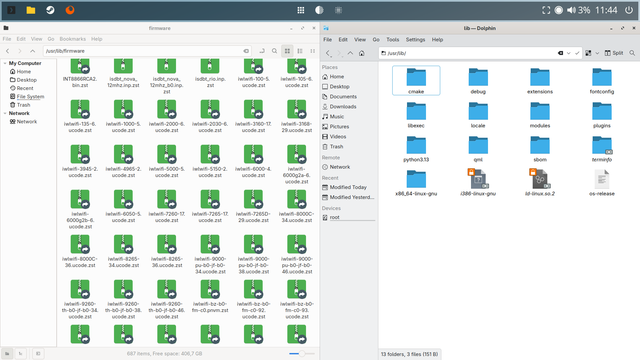Open Pictures in Dolphin Places
Screen dimensions: 640x360
point(339,127)
